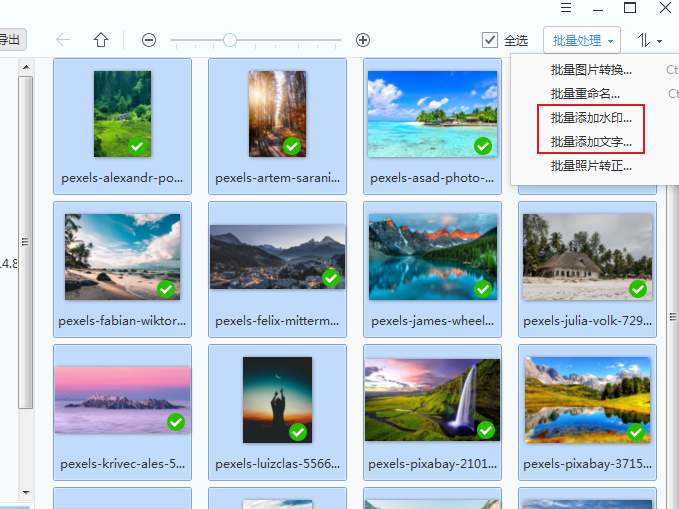Click filename label pexels-julia-volk-729...
This screenshot has height=509, width=679.
pyautogui.click(x=588, y=321)
